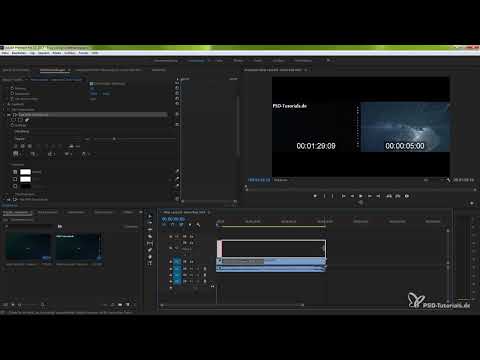Left-align the text
The height and width of the screenshot is (360, 480).
coord(15,146)
